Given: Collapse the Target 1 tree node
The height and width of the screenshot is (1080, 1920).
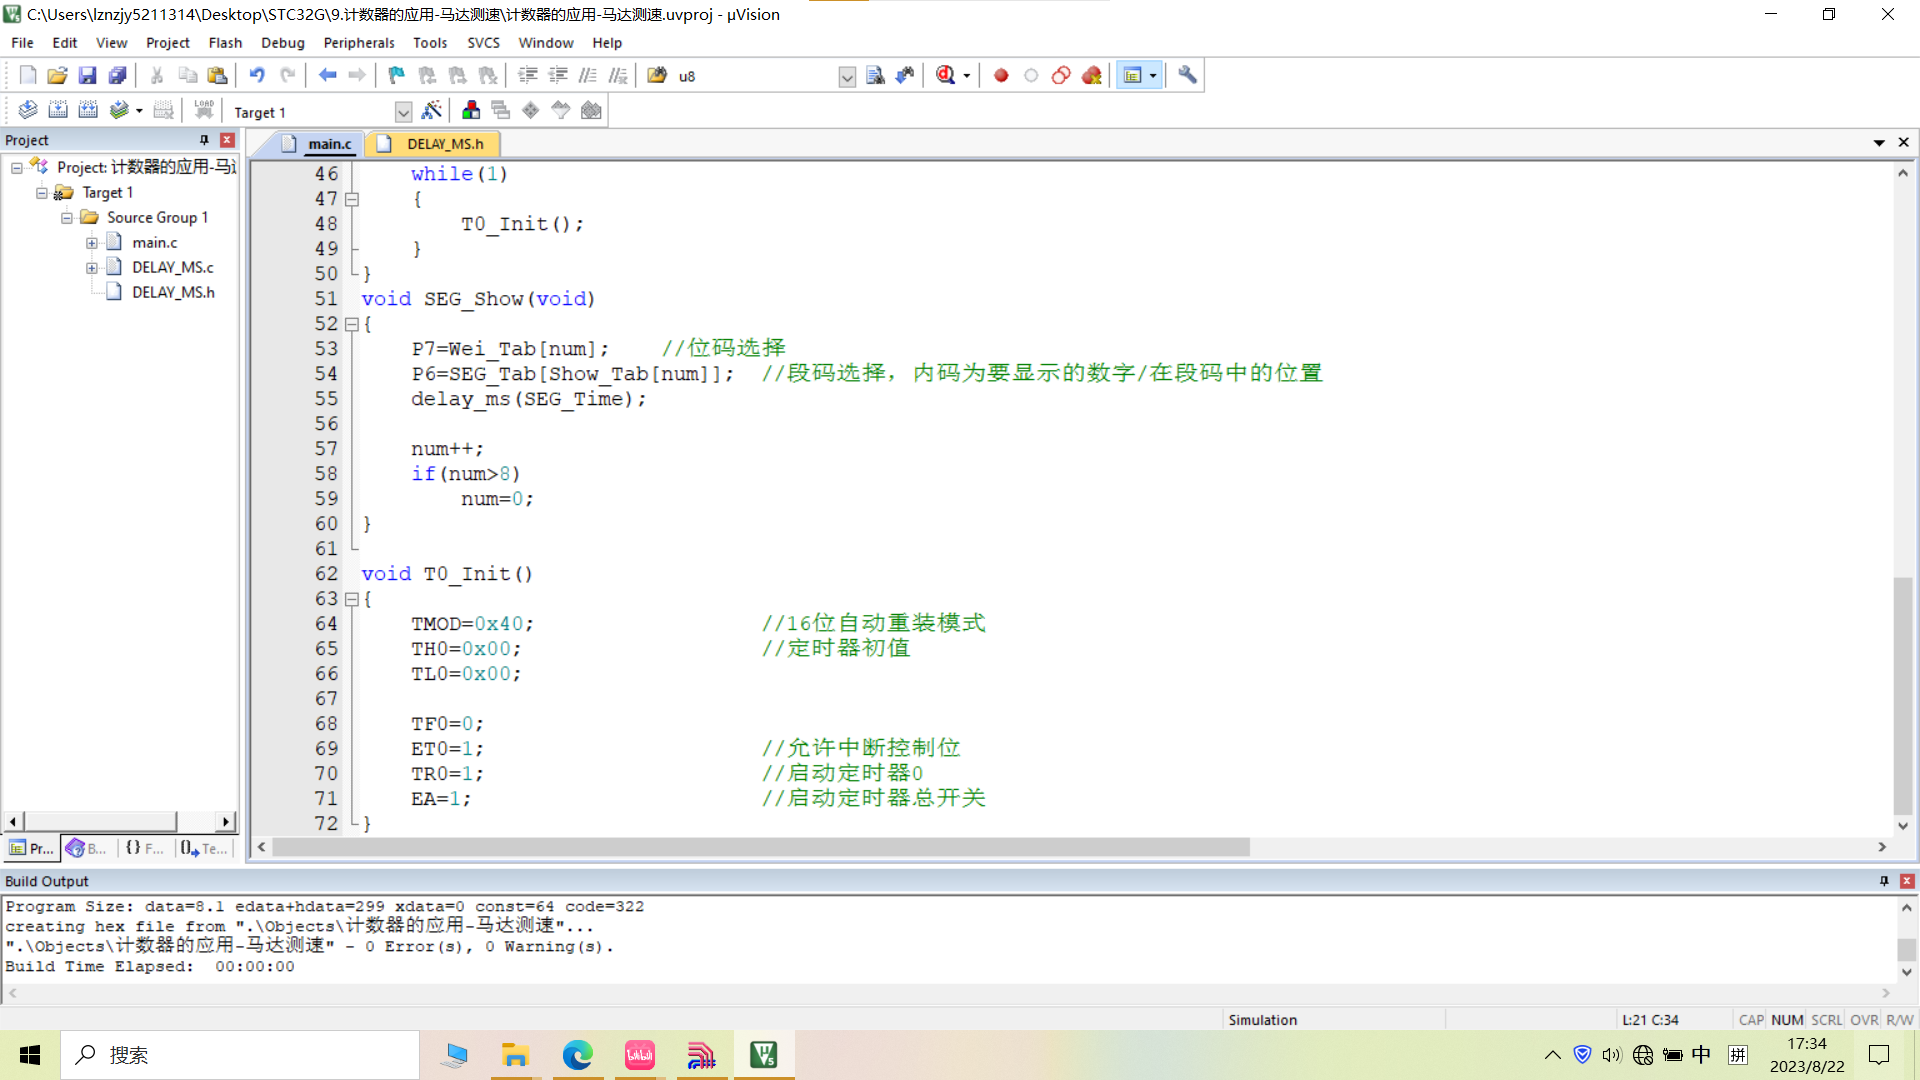Looking at the screenshot, I should click(42, 192).
